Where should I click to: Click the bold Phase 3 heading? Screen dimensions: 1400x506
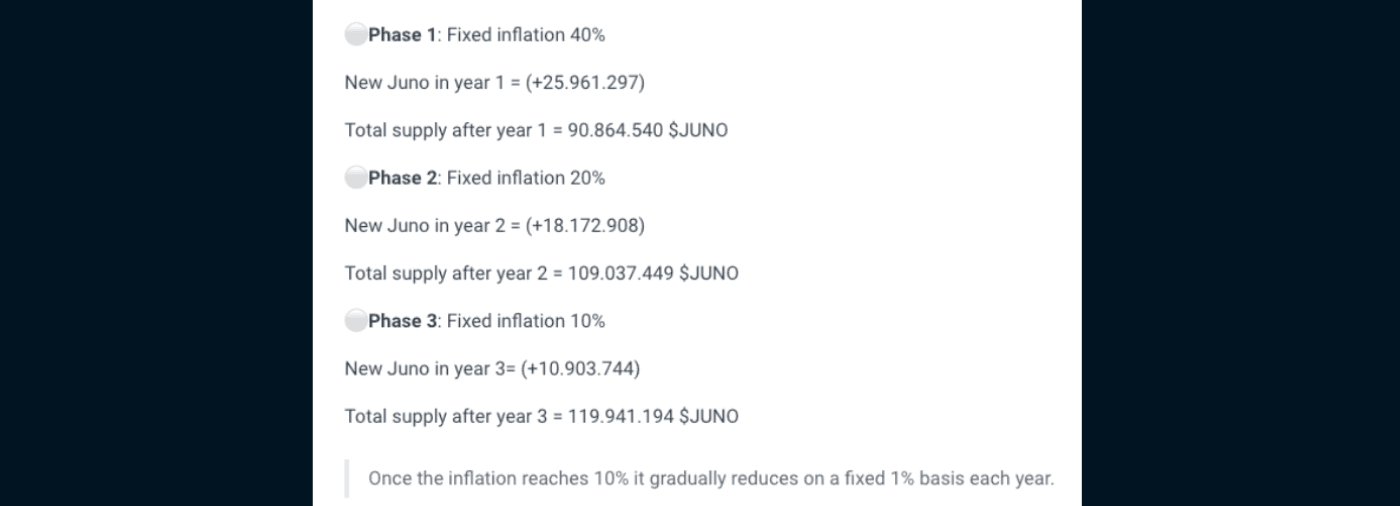click(402, 321)
